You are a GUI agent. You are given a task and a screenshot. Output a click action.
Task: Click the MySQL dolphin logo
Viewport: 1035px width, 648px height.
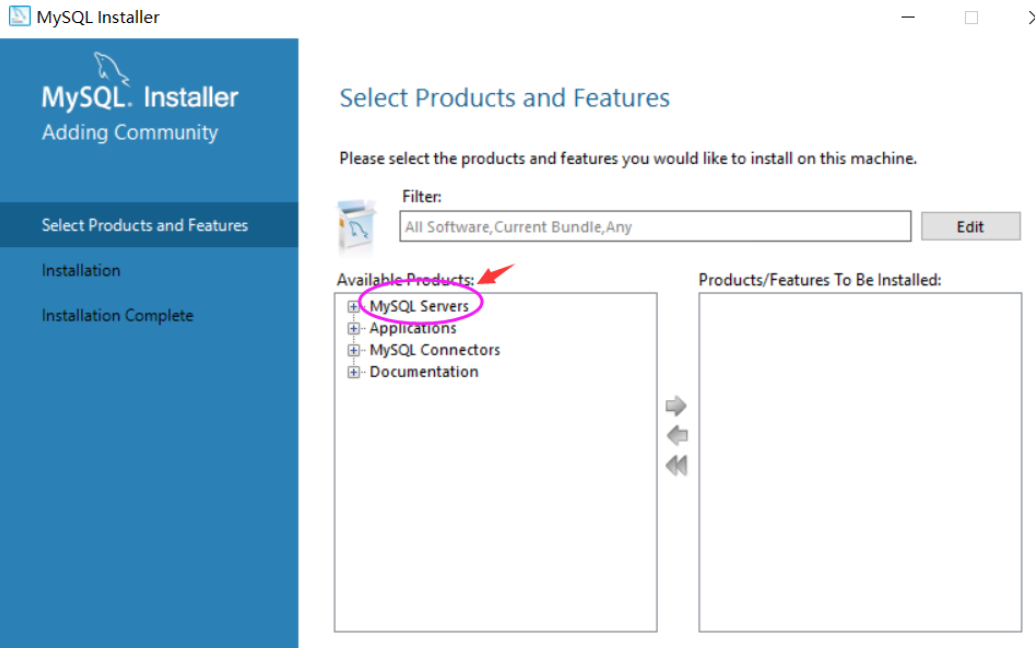coord(111,69)
